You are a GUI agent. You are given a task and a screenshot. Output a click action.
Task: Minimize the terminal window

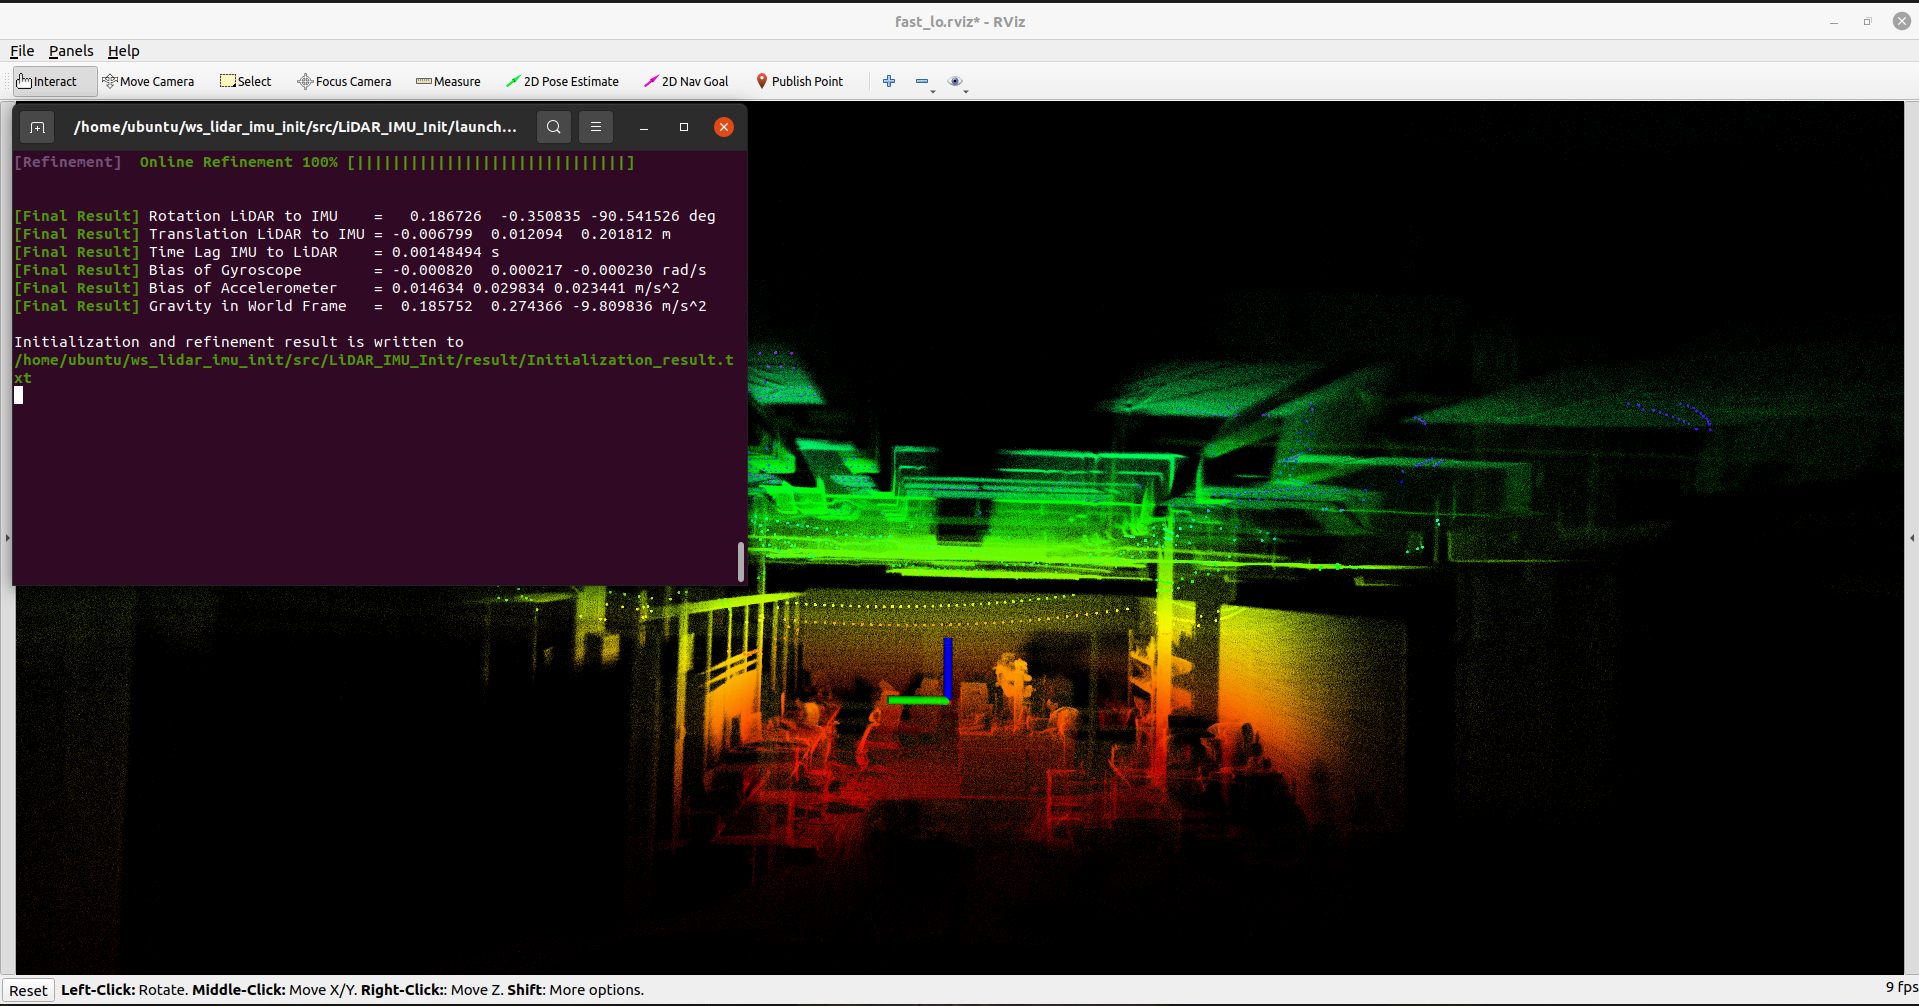tap(644, 127)
